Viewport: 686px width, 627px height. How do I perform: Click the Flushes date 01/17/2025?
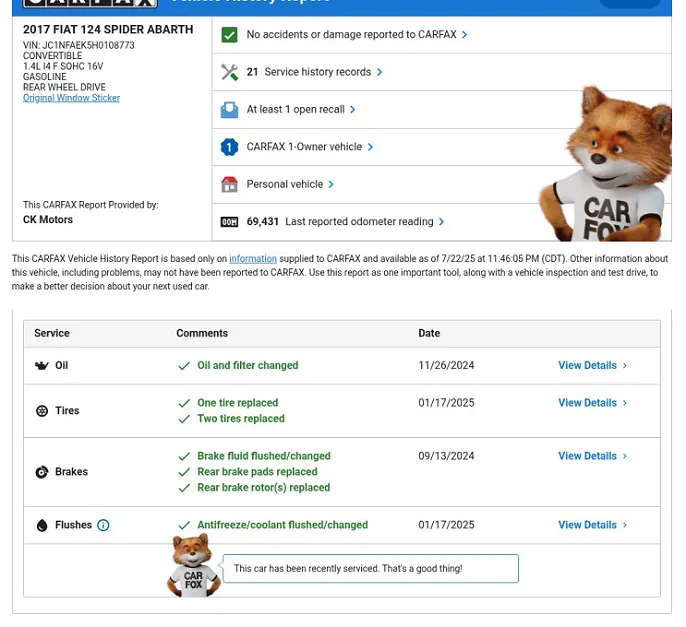click(446, 525)
